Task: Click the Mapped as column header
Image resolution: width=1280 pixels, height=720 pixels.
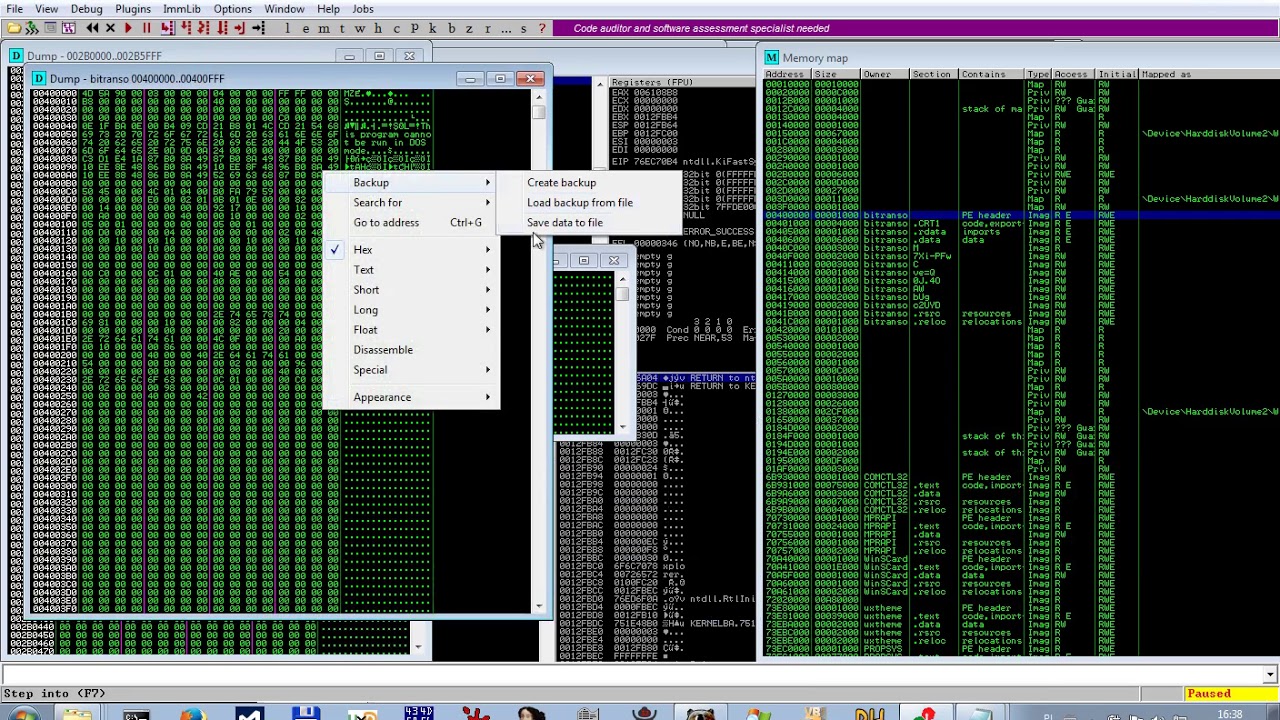Action: coord(1207,74)
